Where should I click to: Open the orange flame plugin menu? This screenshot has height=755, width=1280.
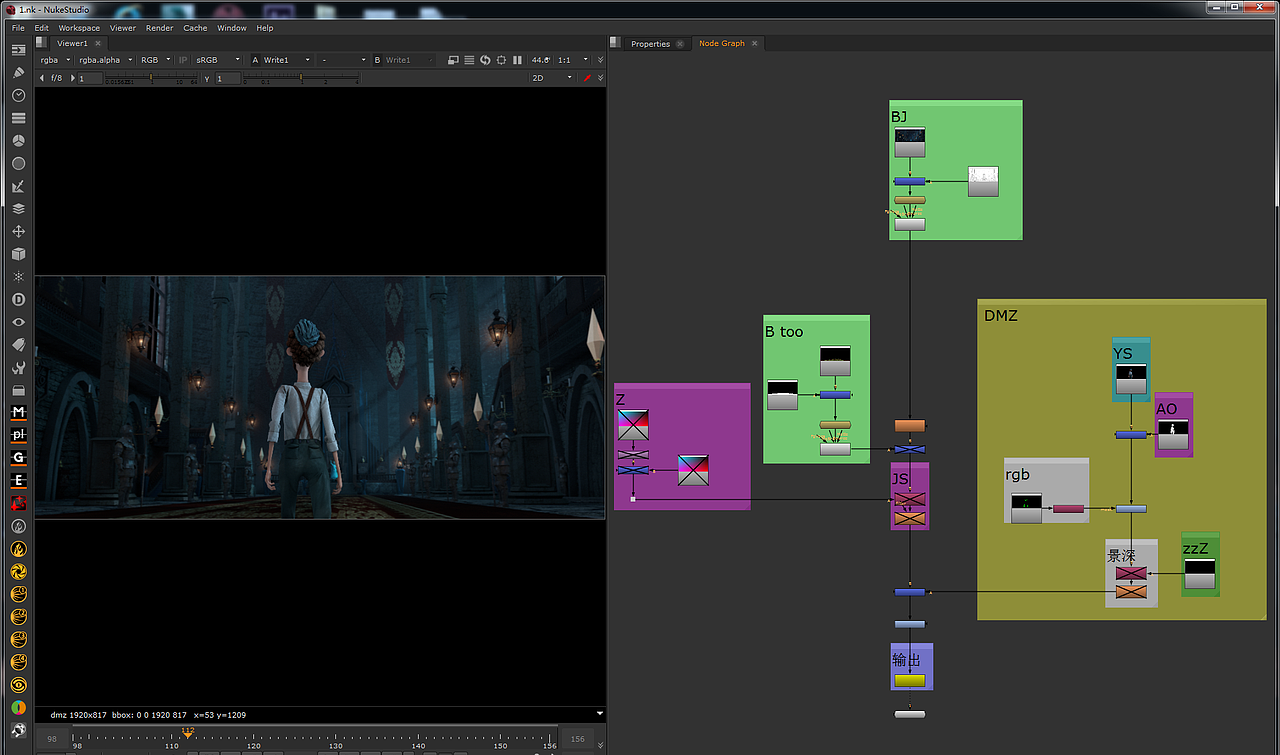coord(18,548)
